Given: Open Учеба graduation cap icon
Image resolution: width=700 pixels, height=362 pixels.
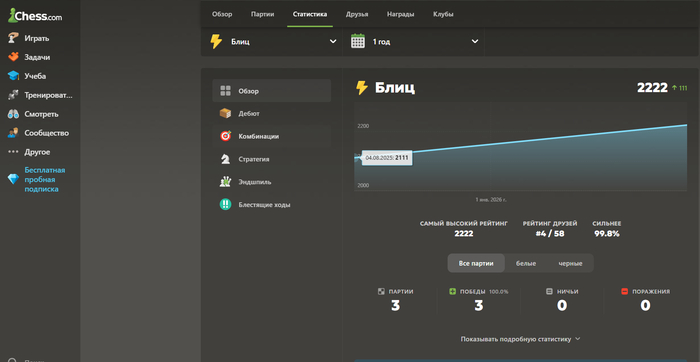Looking at the screenshot, I should tap(13, 76).
